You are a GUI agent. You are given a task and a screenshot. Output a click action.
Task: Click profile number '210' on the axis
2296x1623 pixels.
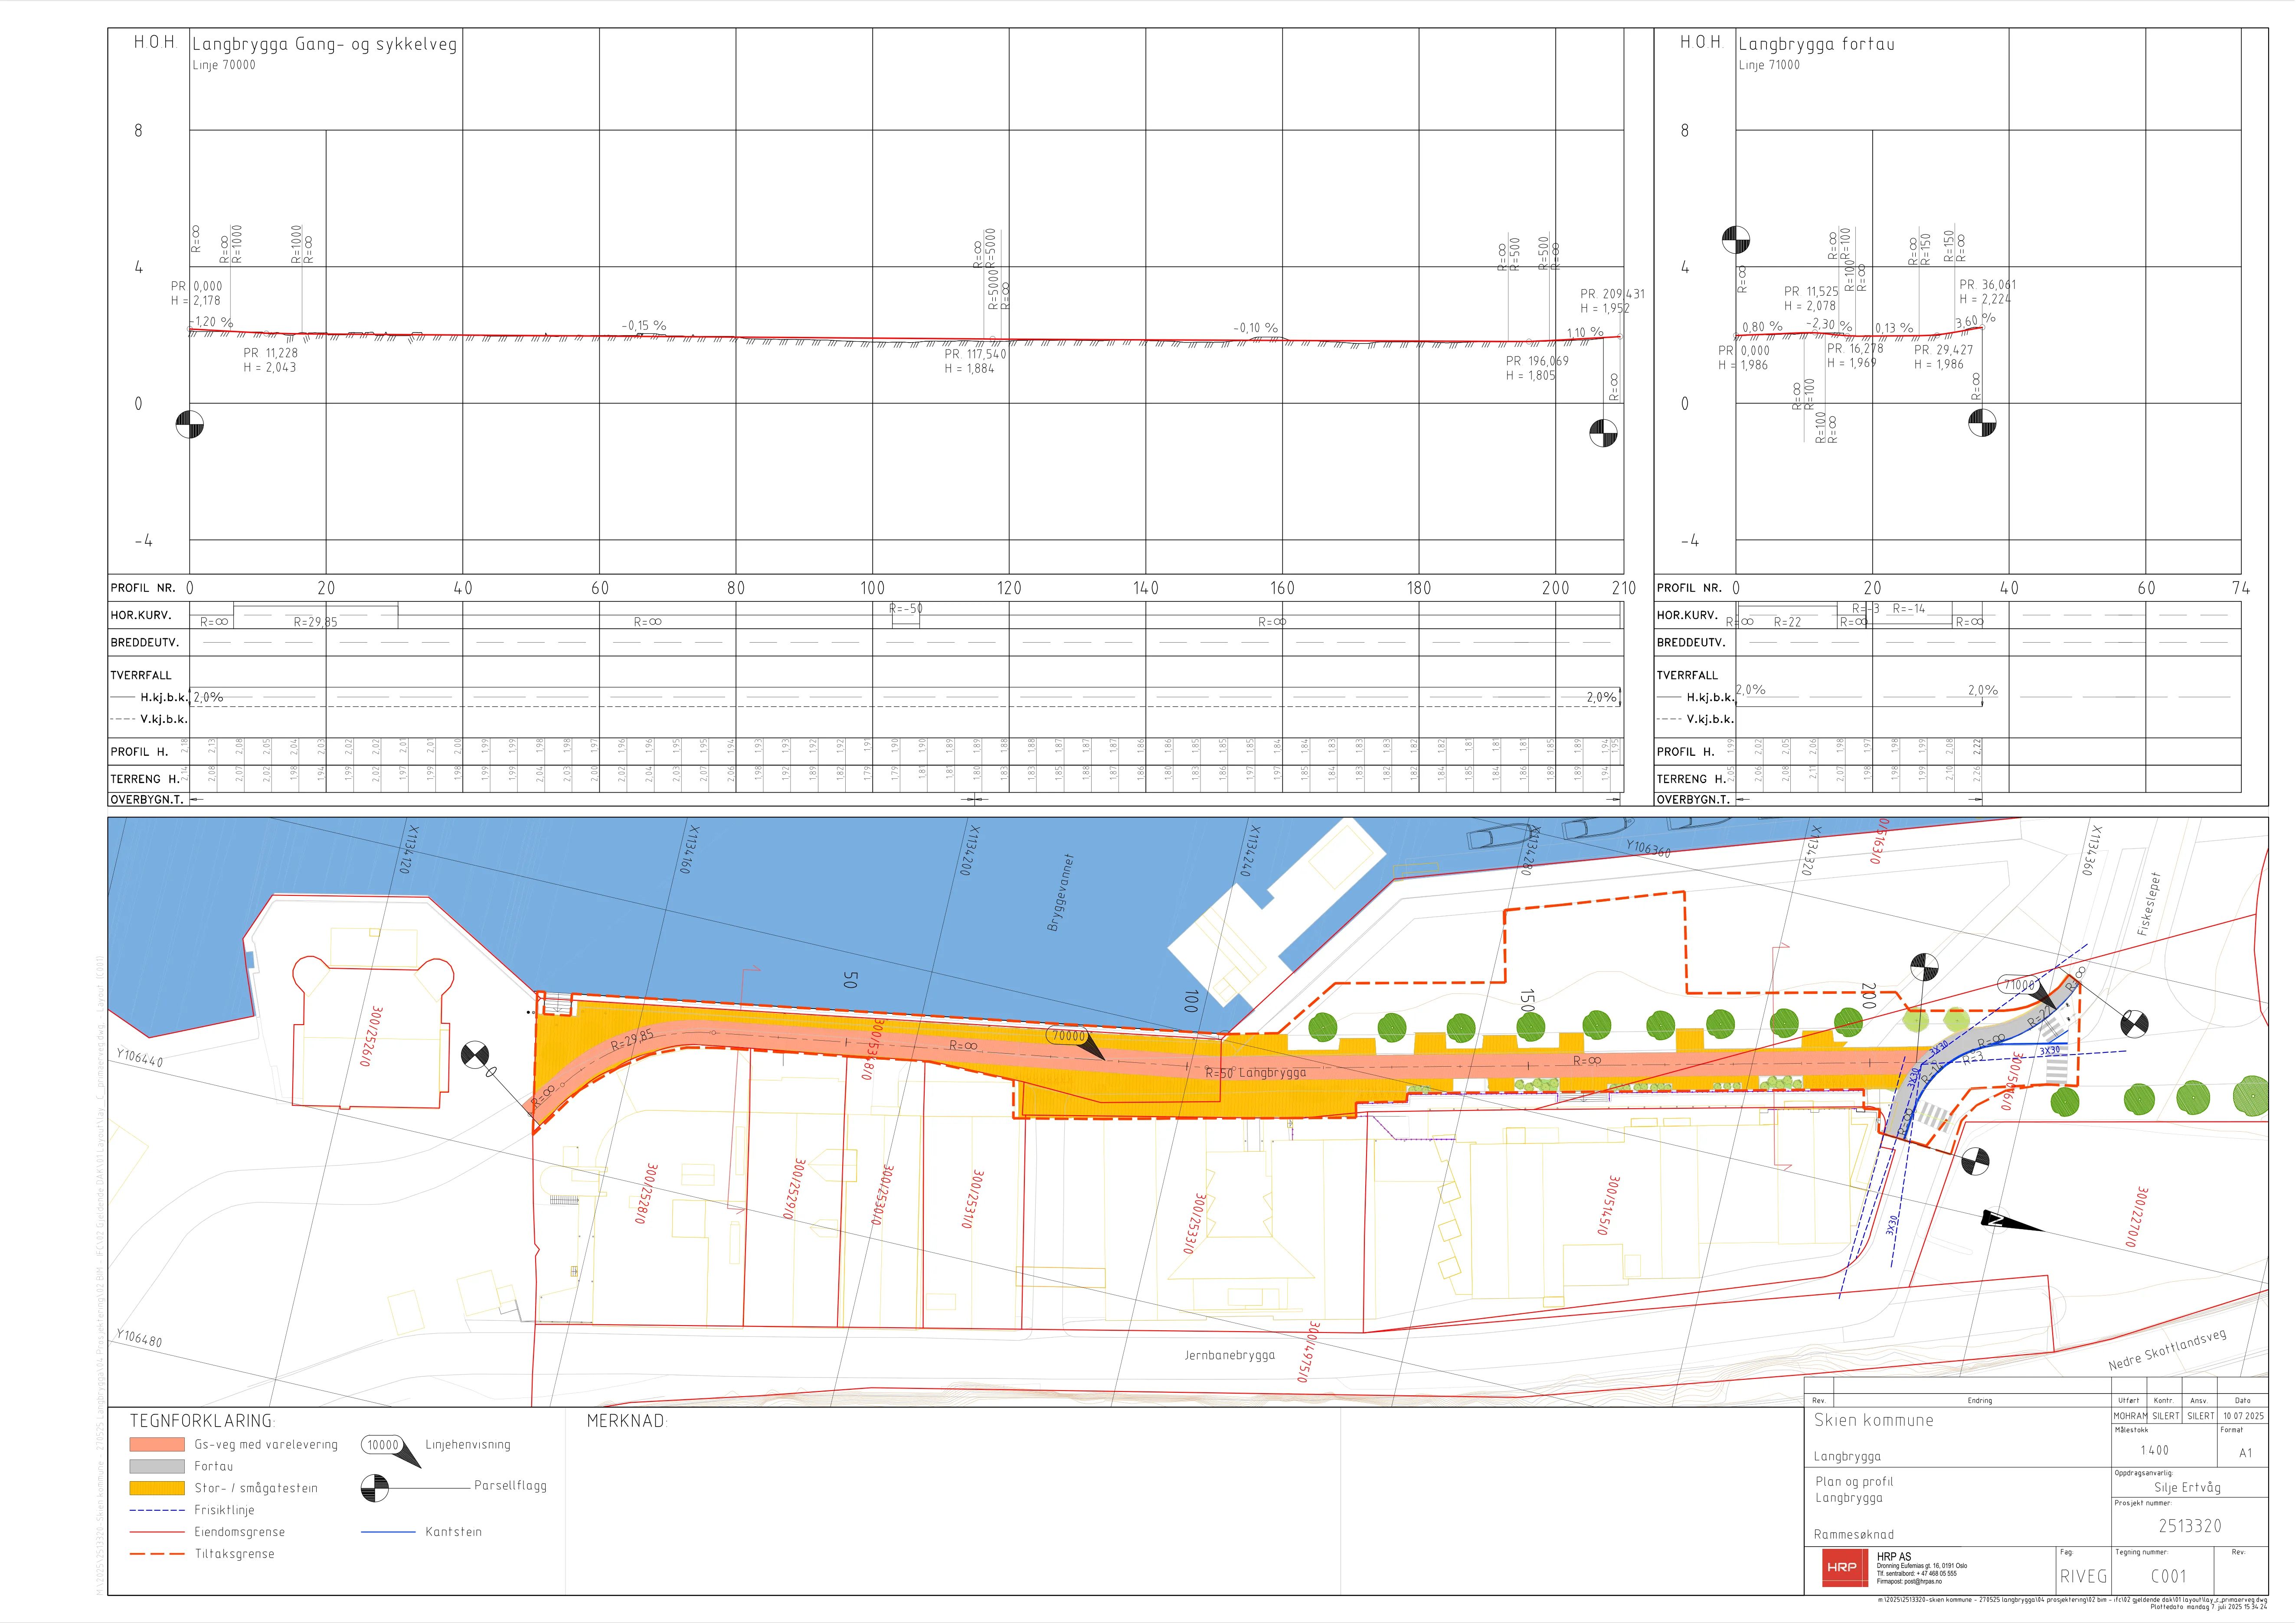(1624, 588)
